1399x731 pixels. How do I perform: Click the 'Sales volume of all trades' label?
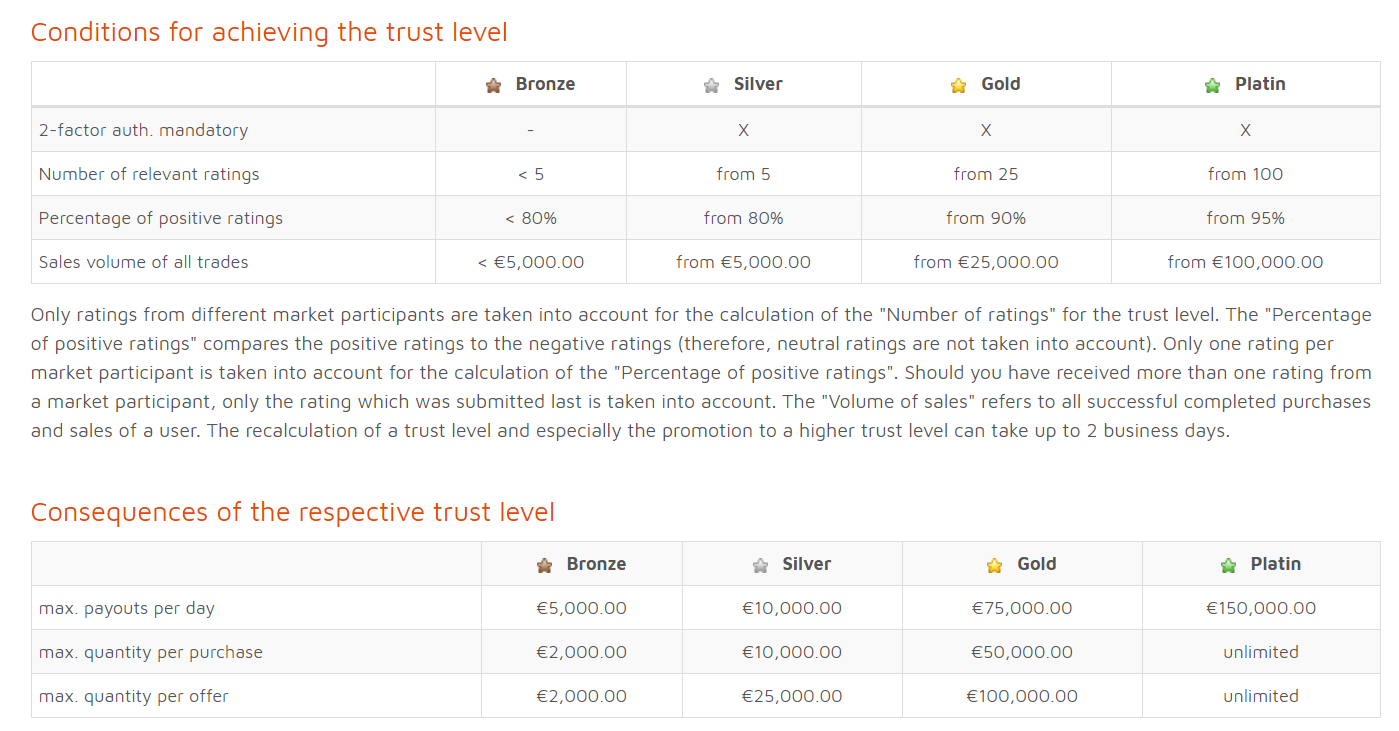click(x=143, y=262)
